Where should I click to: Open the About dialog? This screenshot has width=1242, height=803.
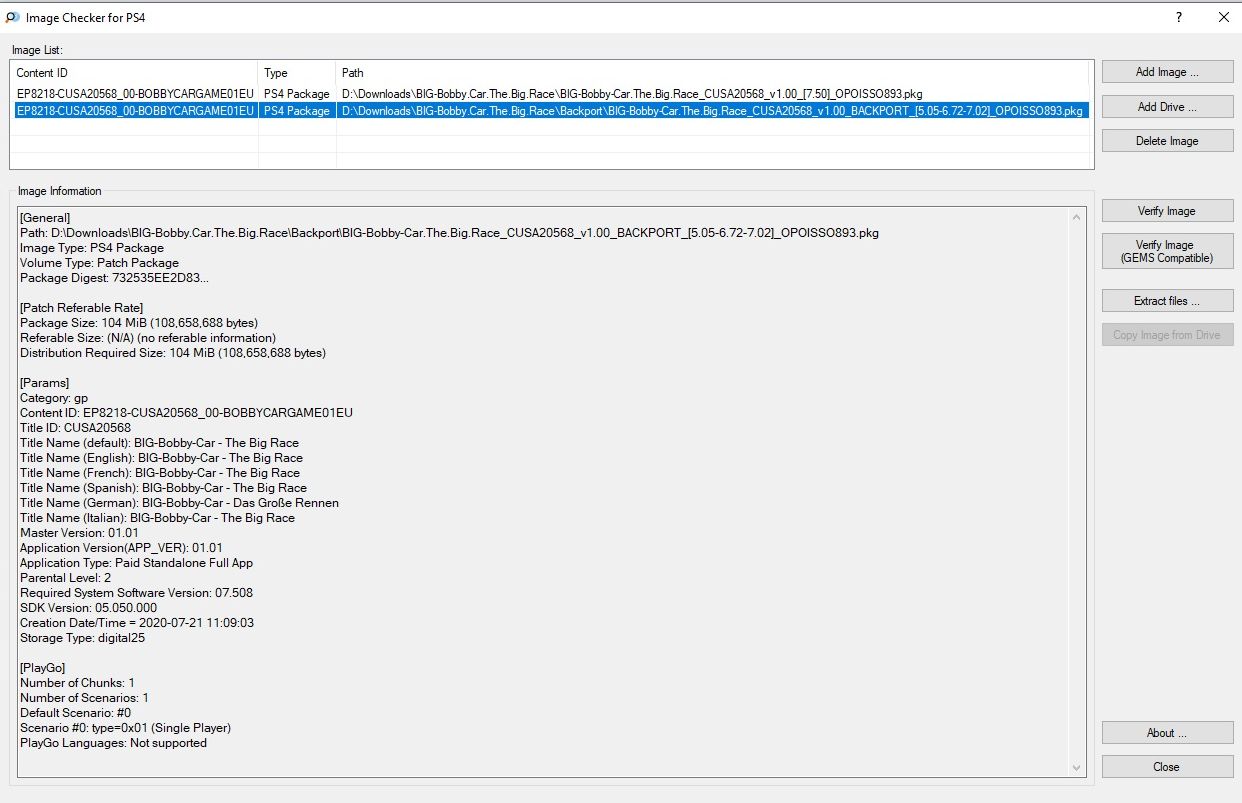[x=1167, y=733]
